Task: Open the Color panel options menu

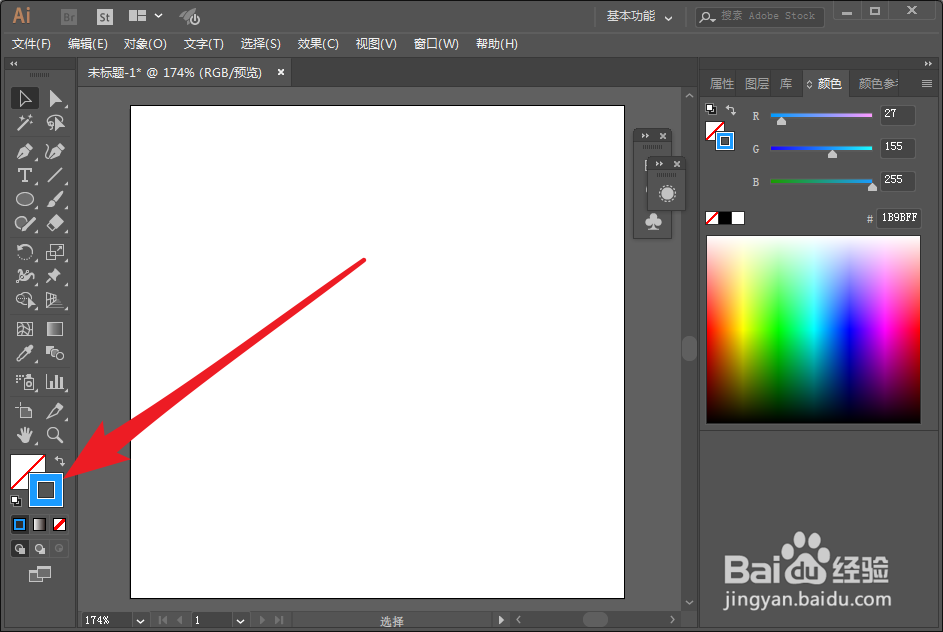Action: click(x=927, y=84)
